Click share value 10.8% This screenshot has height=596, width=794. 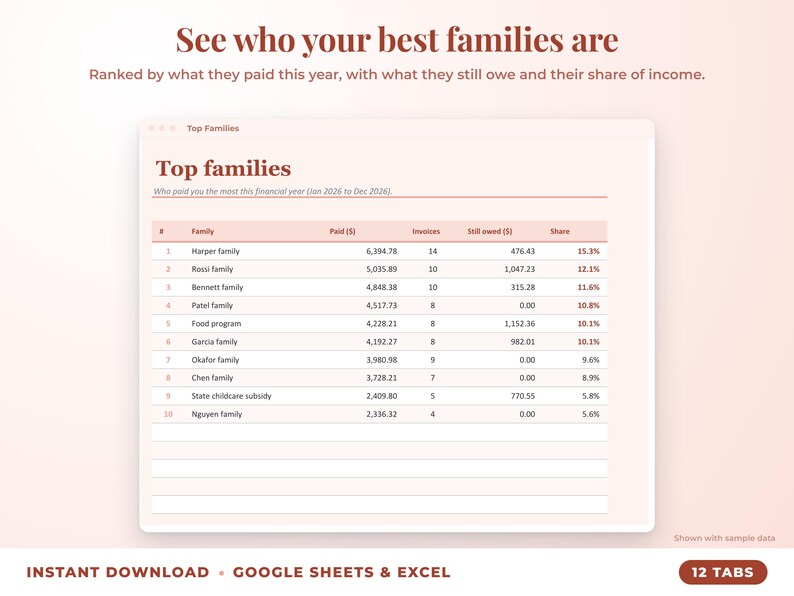coord(588,306)
